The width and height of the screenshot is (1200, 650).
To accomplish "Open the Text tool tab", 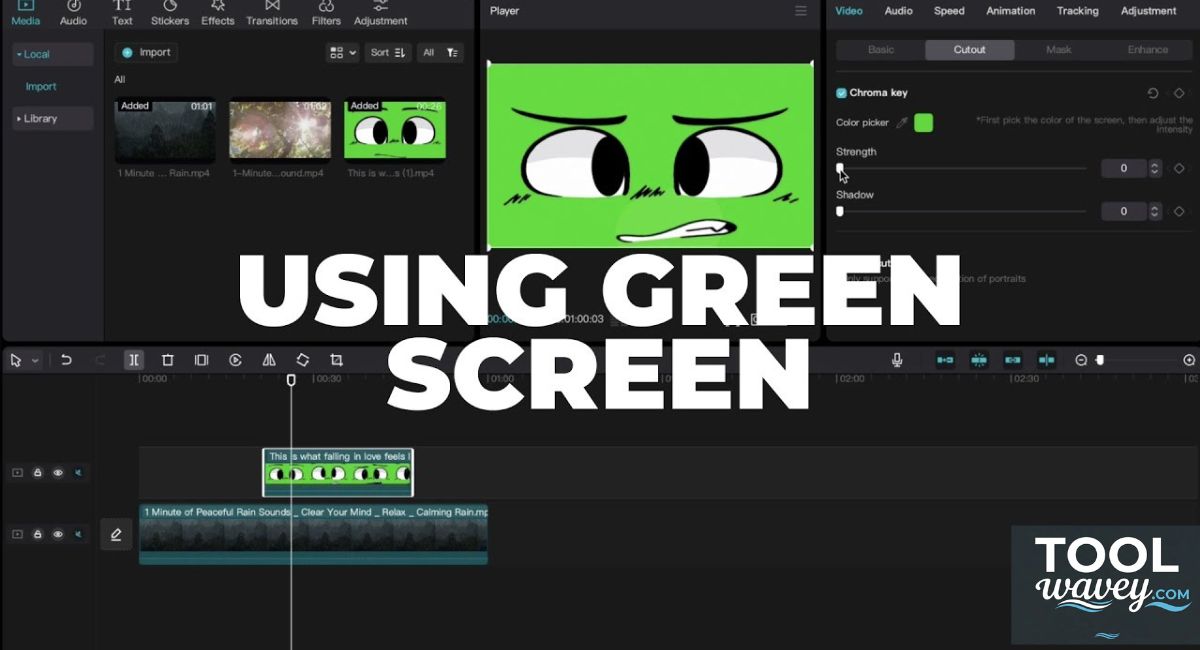I will click(x=122, y=13).
